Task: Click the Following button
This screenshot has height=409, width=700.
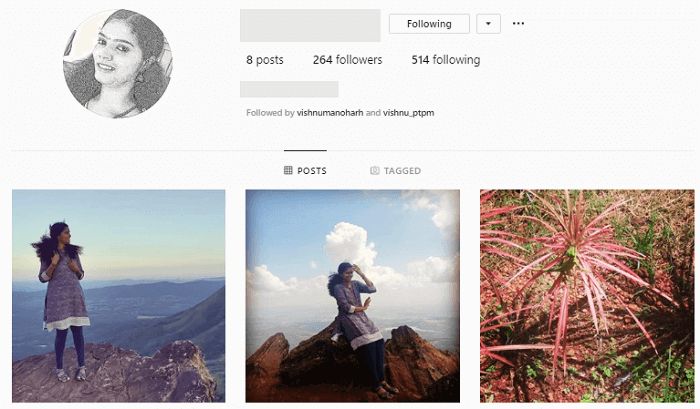Action: (x=429, y=24)
